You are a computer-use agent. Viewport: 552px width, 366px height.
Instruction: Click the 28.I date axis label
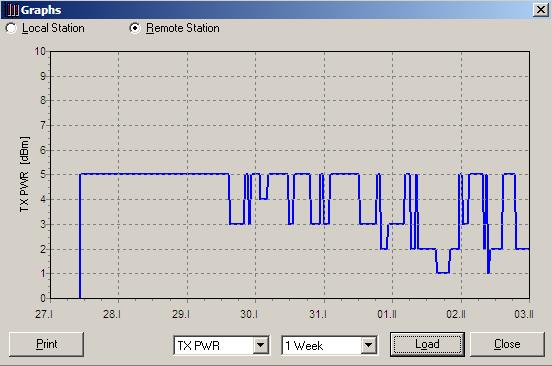click(x=112, y=314)
